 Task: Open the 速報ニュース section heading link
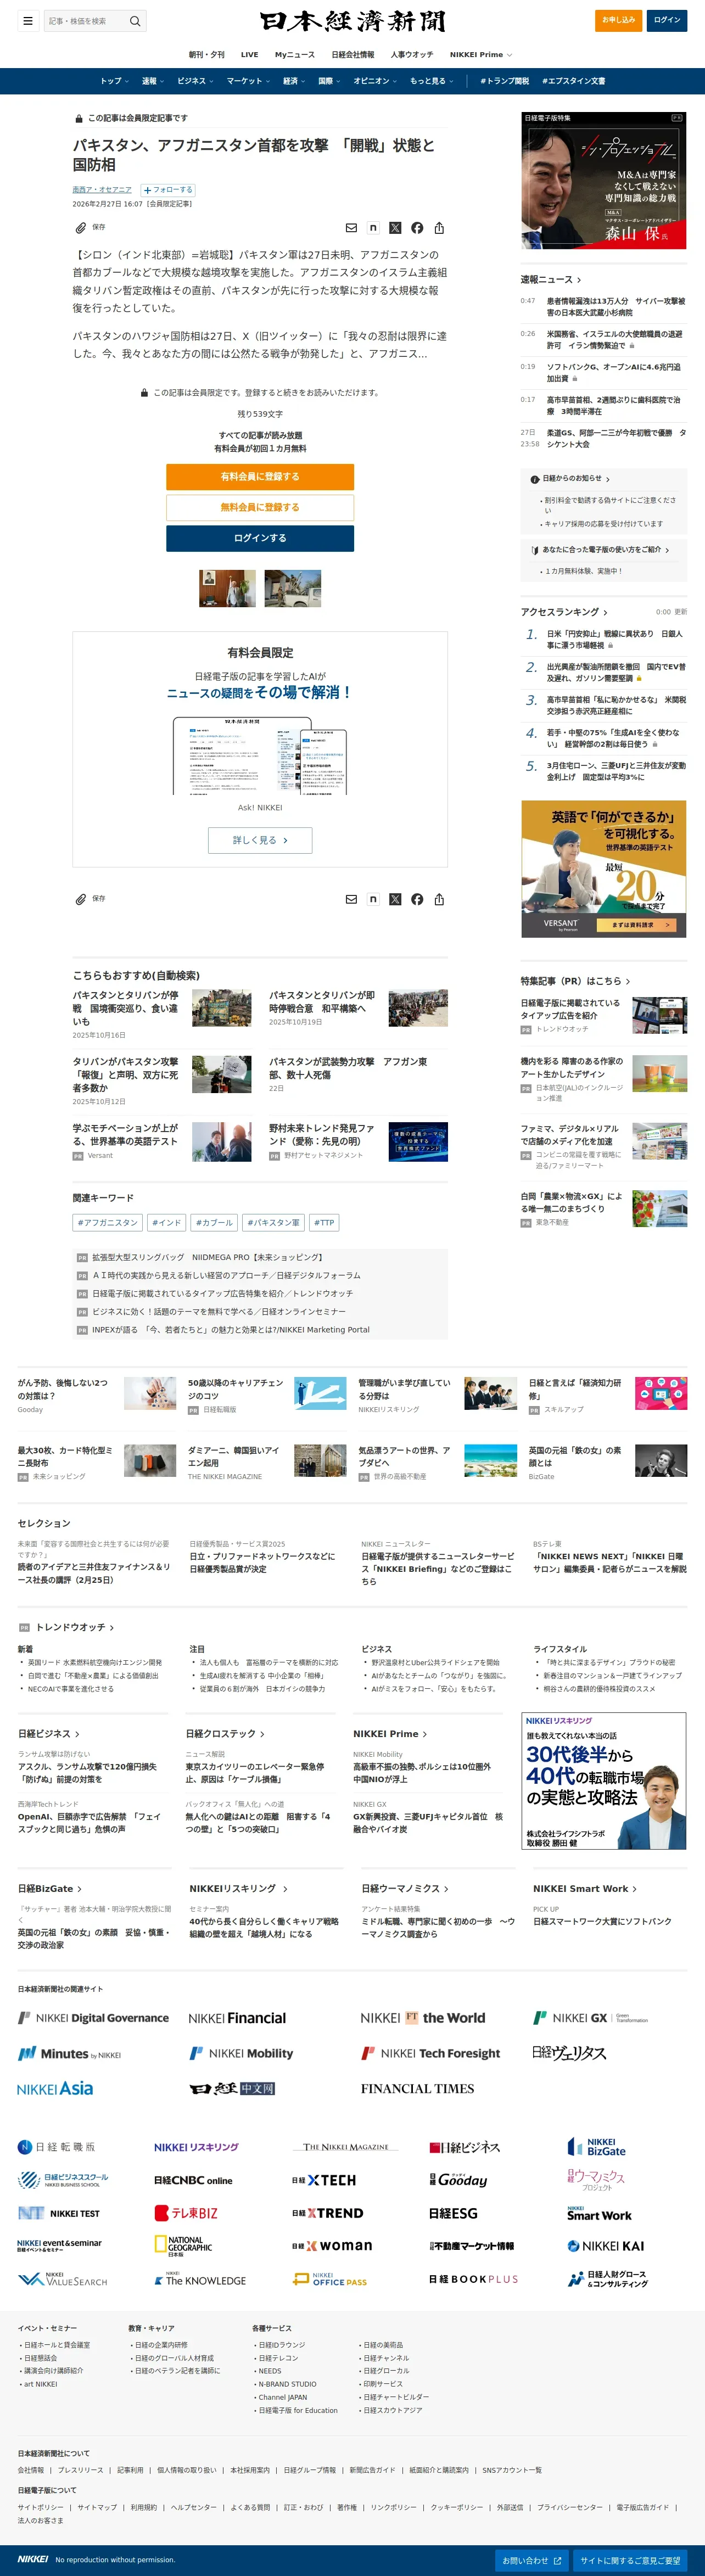click(x=550, y=280)
